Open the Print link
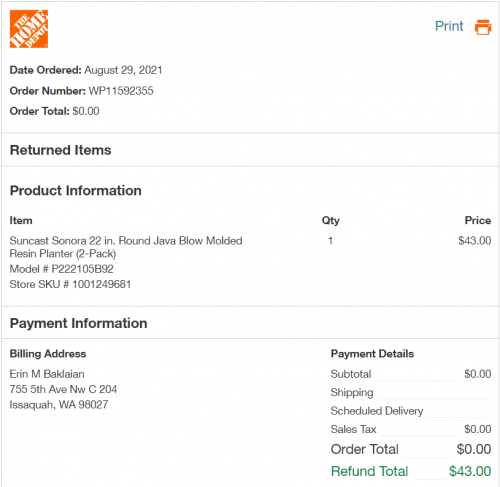Image resolution: width=500 pixels, height=487 pixels. 449,26
